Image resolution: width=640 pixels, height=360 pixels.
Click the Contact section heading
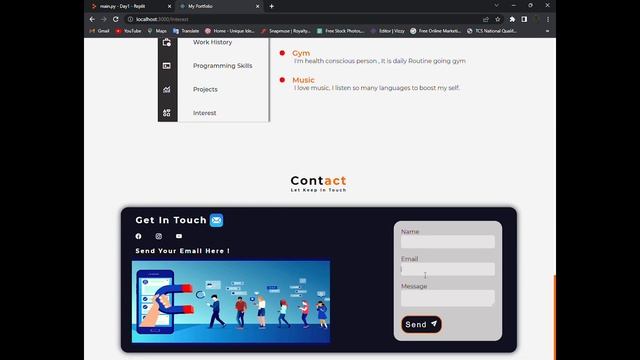(x=318, y=180)
